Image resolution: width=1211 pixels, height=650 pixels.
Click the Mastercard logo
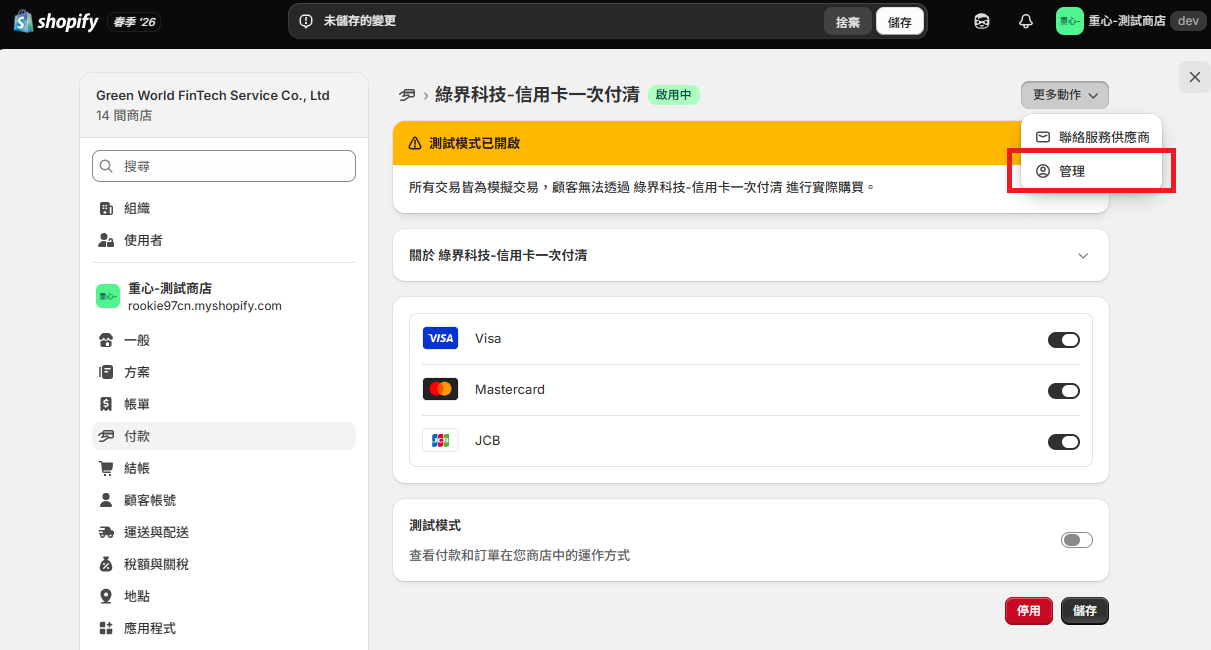point(440,389)
